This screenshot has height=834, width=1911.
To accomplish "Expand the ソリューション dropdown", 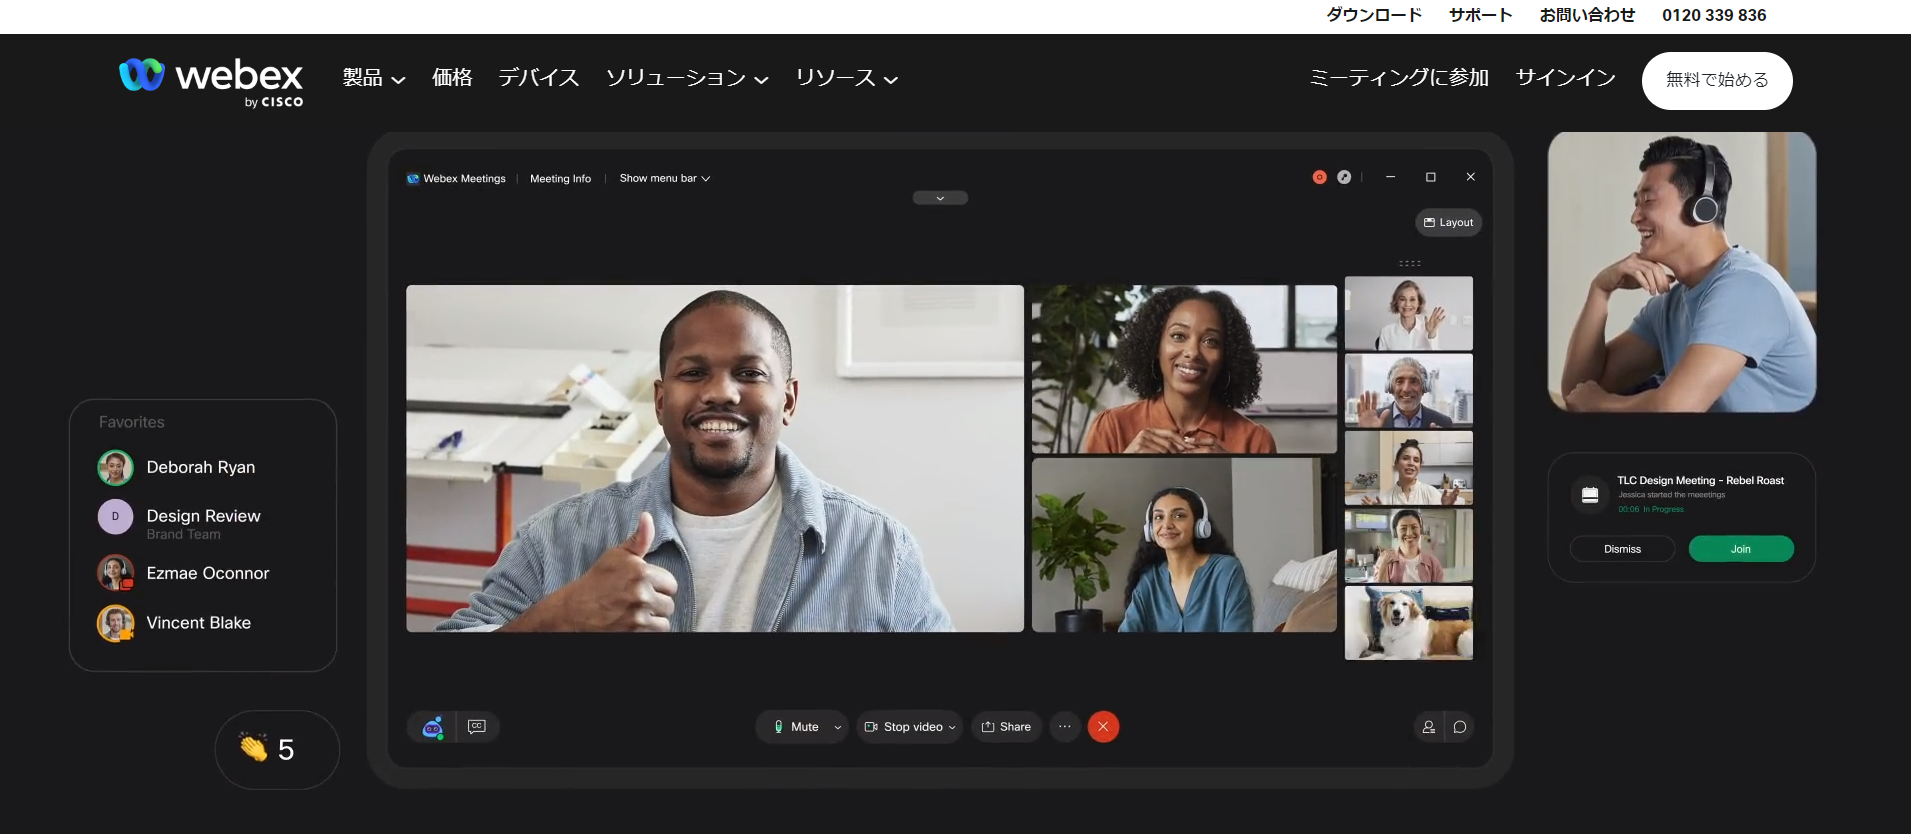I will [x=687, y=78].
